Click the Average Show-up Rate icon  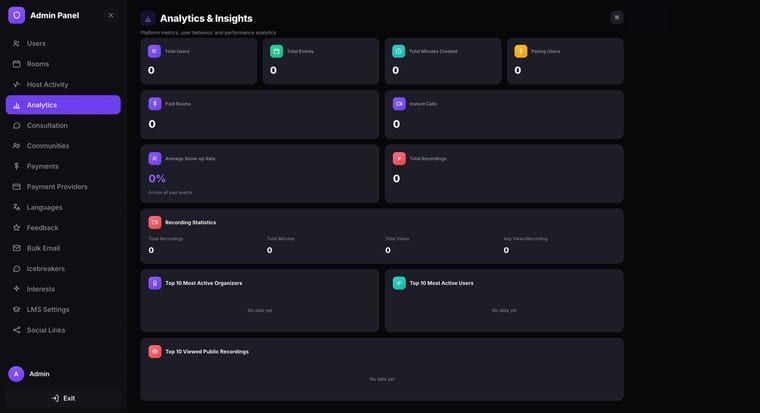coord(155,159)
